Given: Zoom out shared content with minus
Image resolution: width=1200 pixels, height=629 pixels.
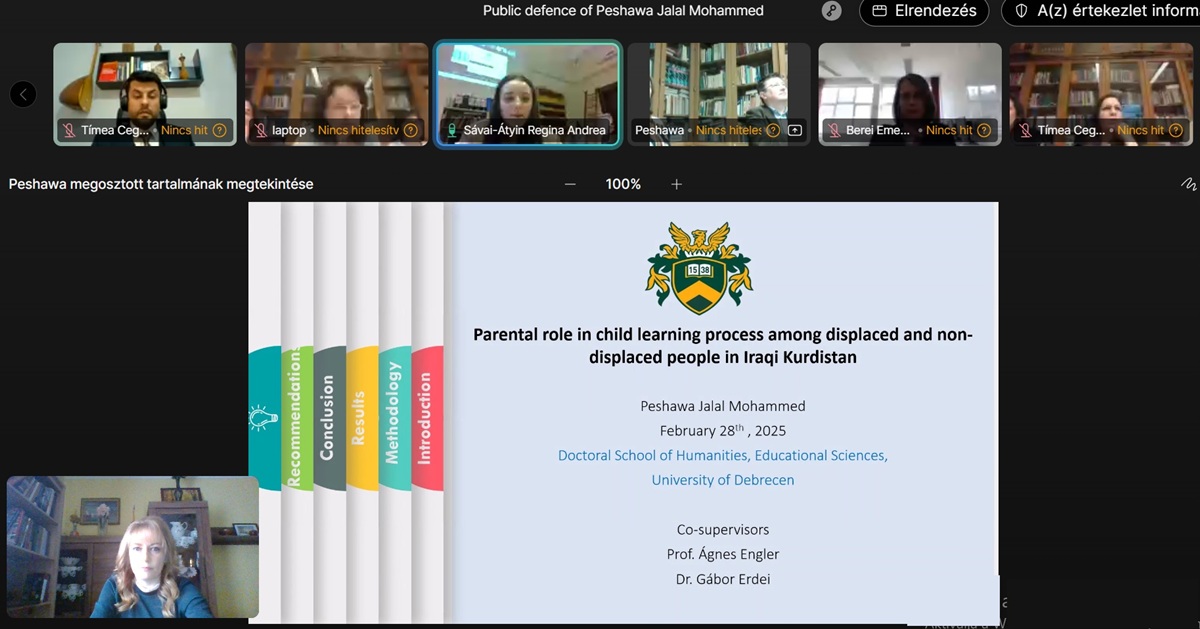Looking at the screenshot, I should coord(570,184).
